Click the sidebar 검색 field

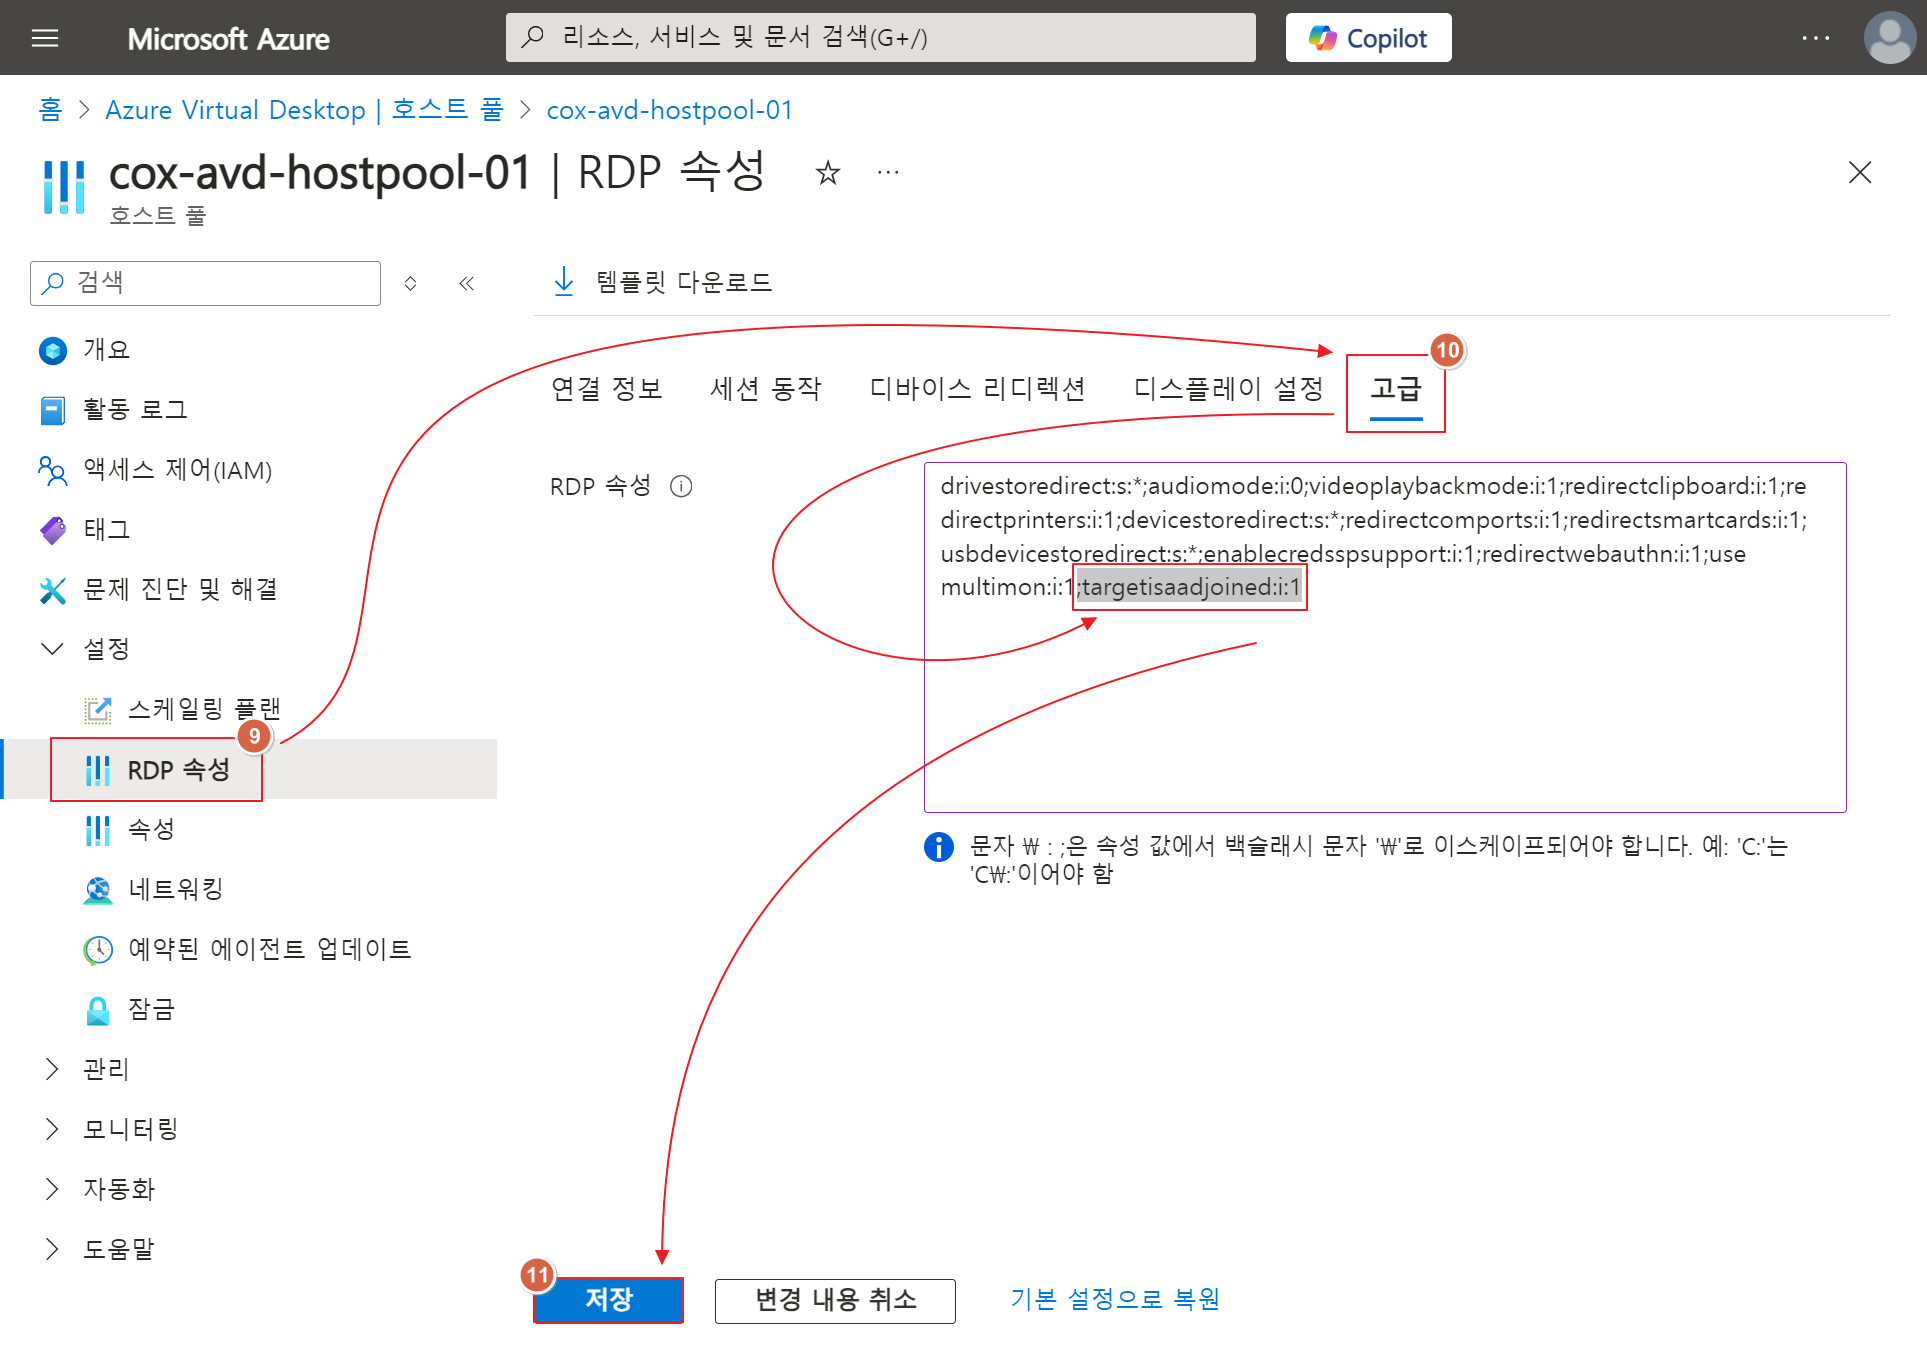[x=206, y=283]
